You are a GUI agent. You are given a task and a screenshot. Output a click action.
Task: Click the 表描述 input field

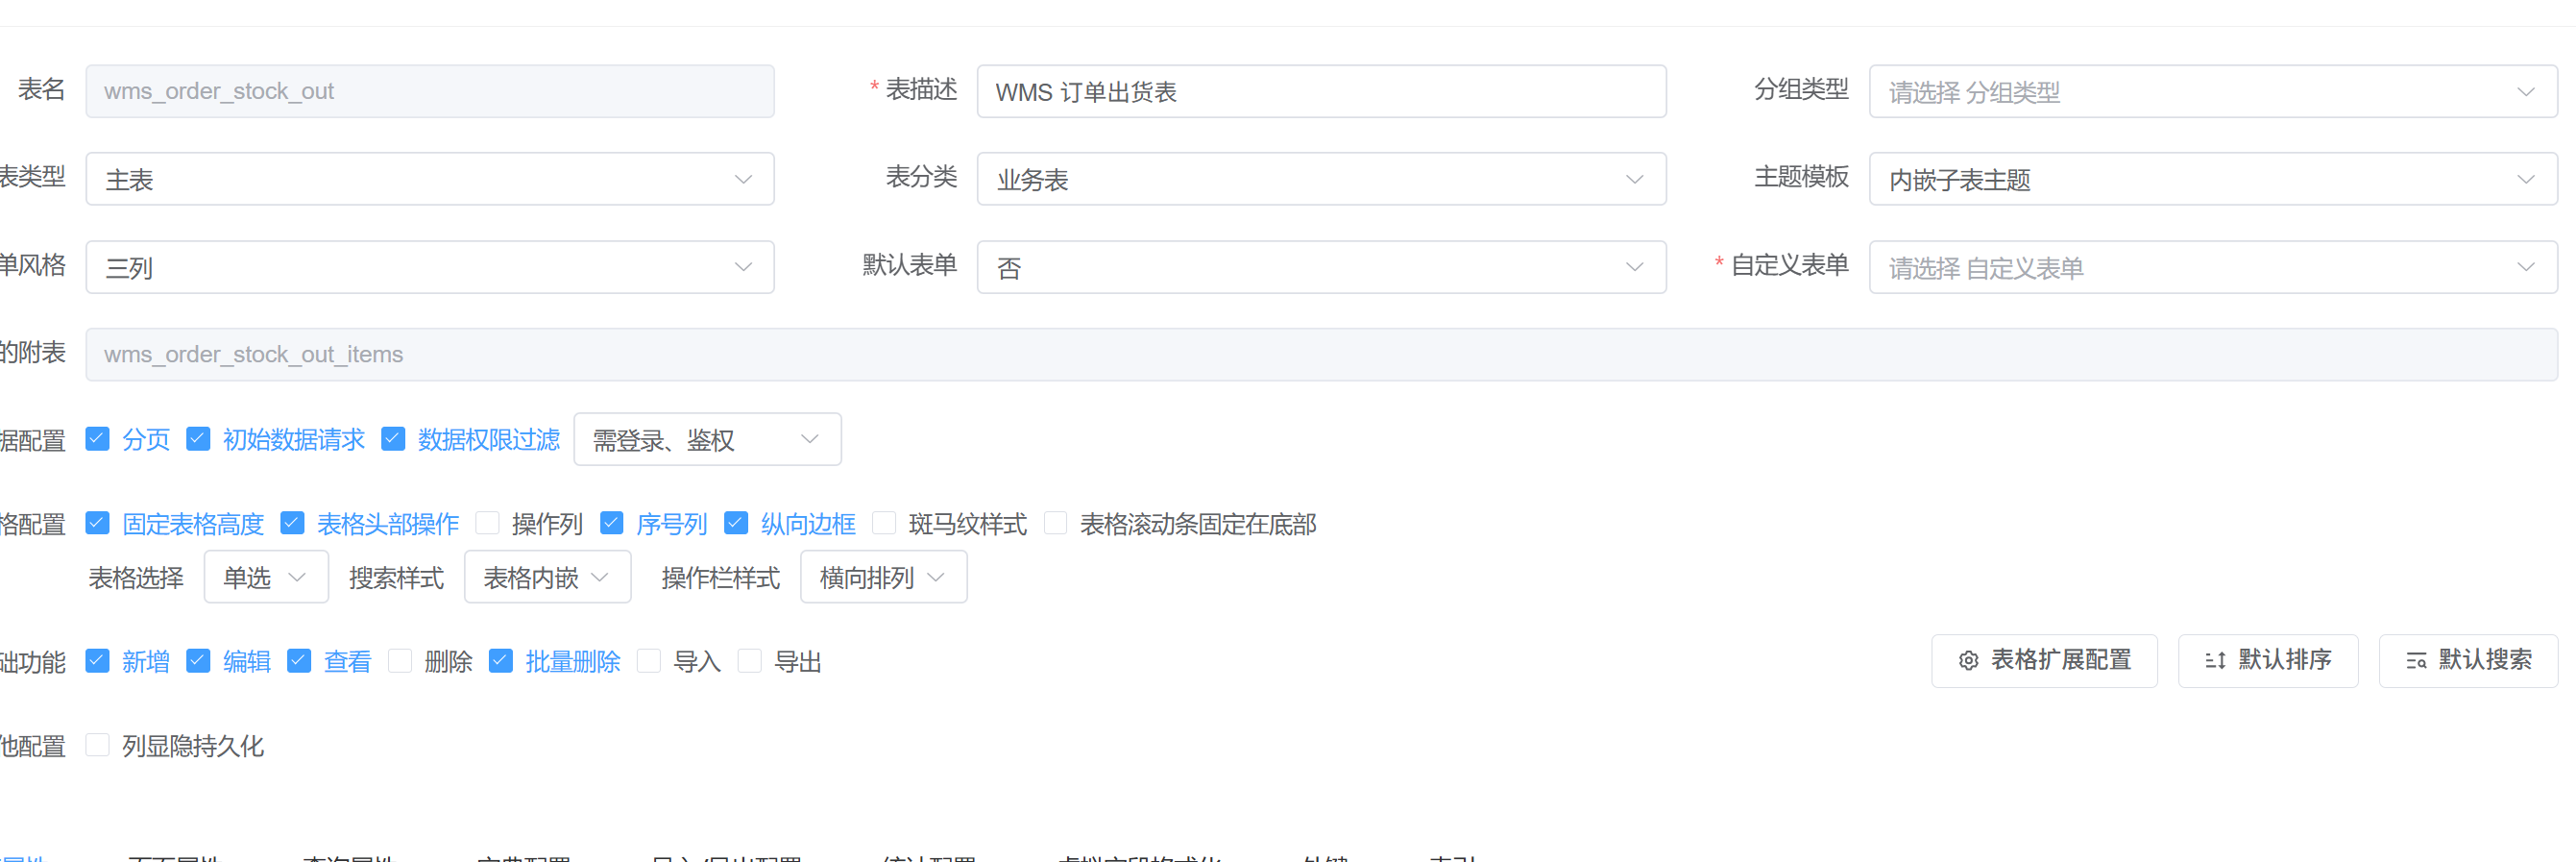(x=1320, y=92)
